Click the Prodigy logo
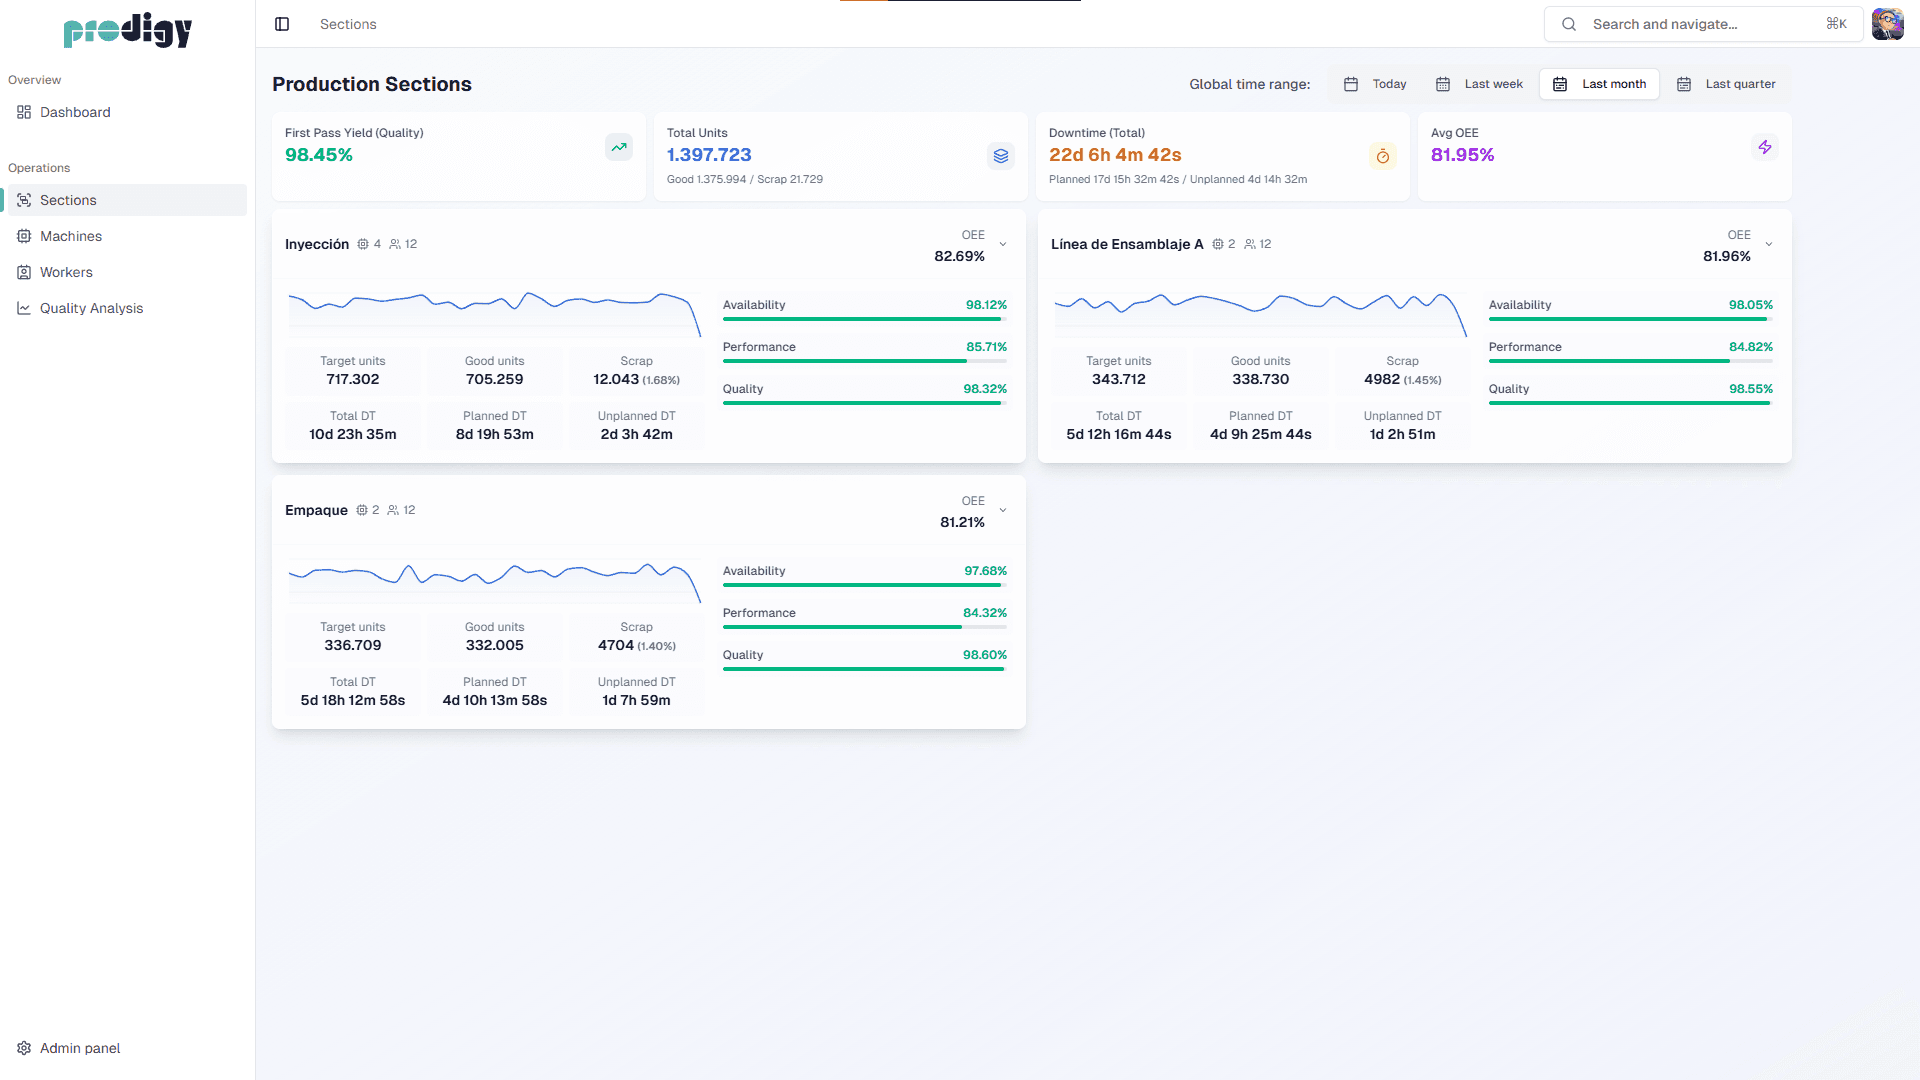1920x1080 pixels. (x=127, y=30)
